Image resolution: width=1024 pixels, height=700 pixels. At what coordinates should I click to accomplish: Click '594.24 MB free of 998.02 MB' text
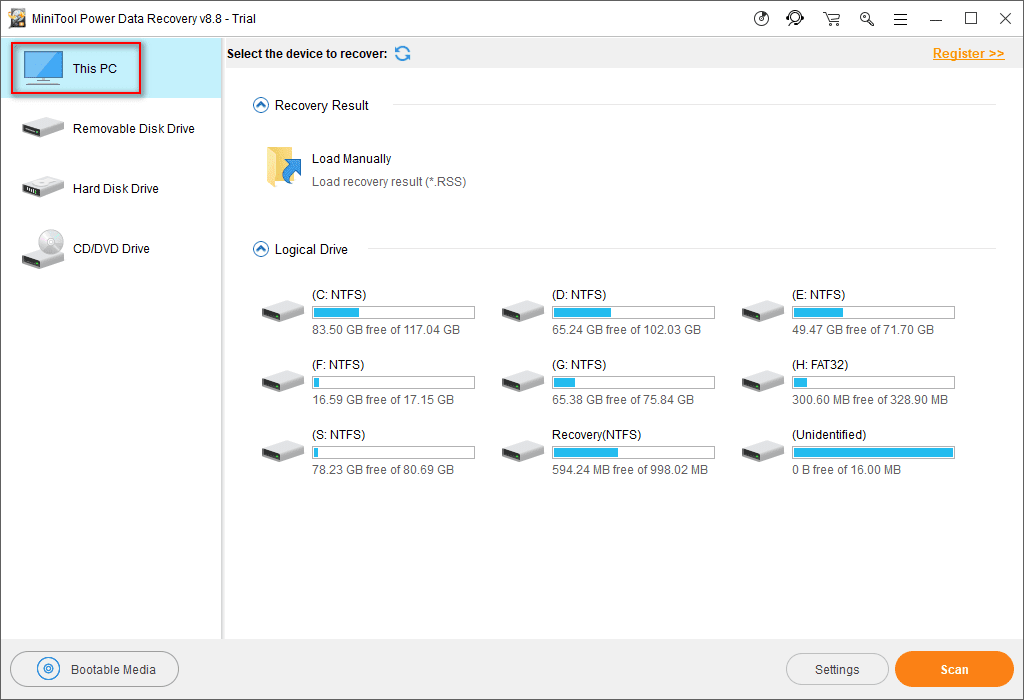[x=630, y=469]
